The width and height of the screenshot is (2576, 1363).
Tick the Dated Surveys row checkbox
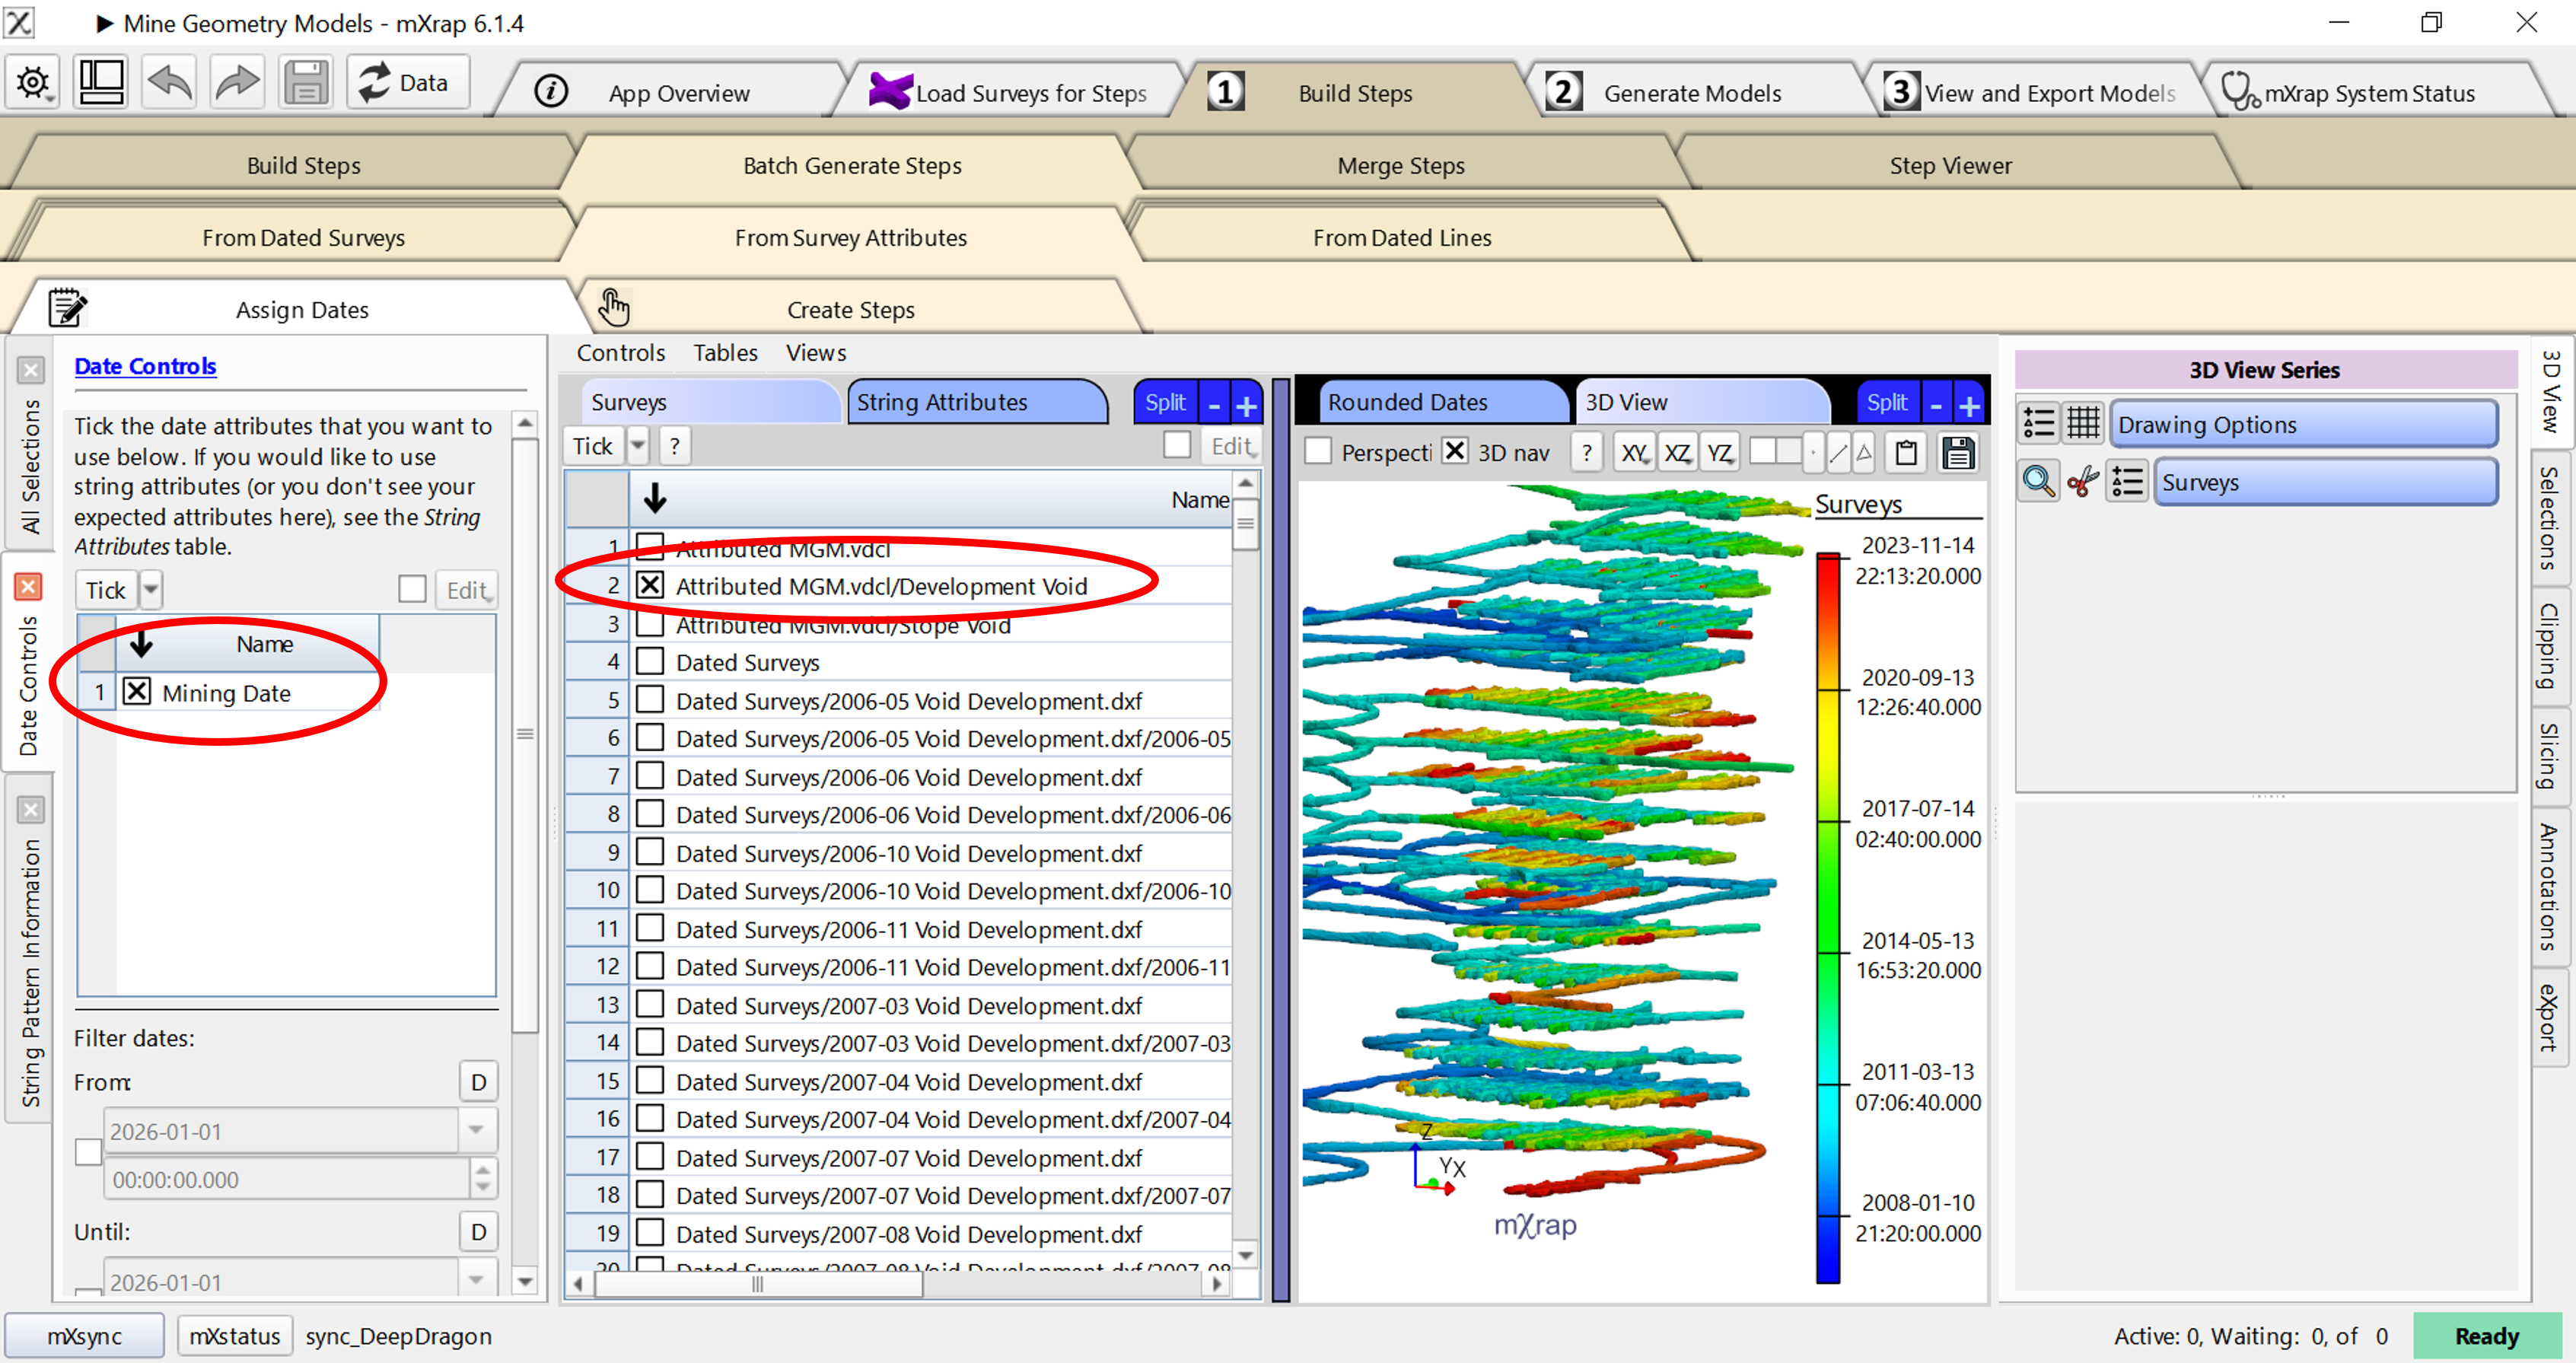(x=650, y=661)
